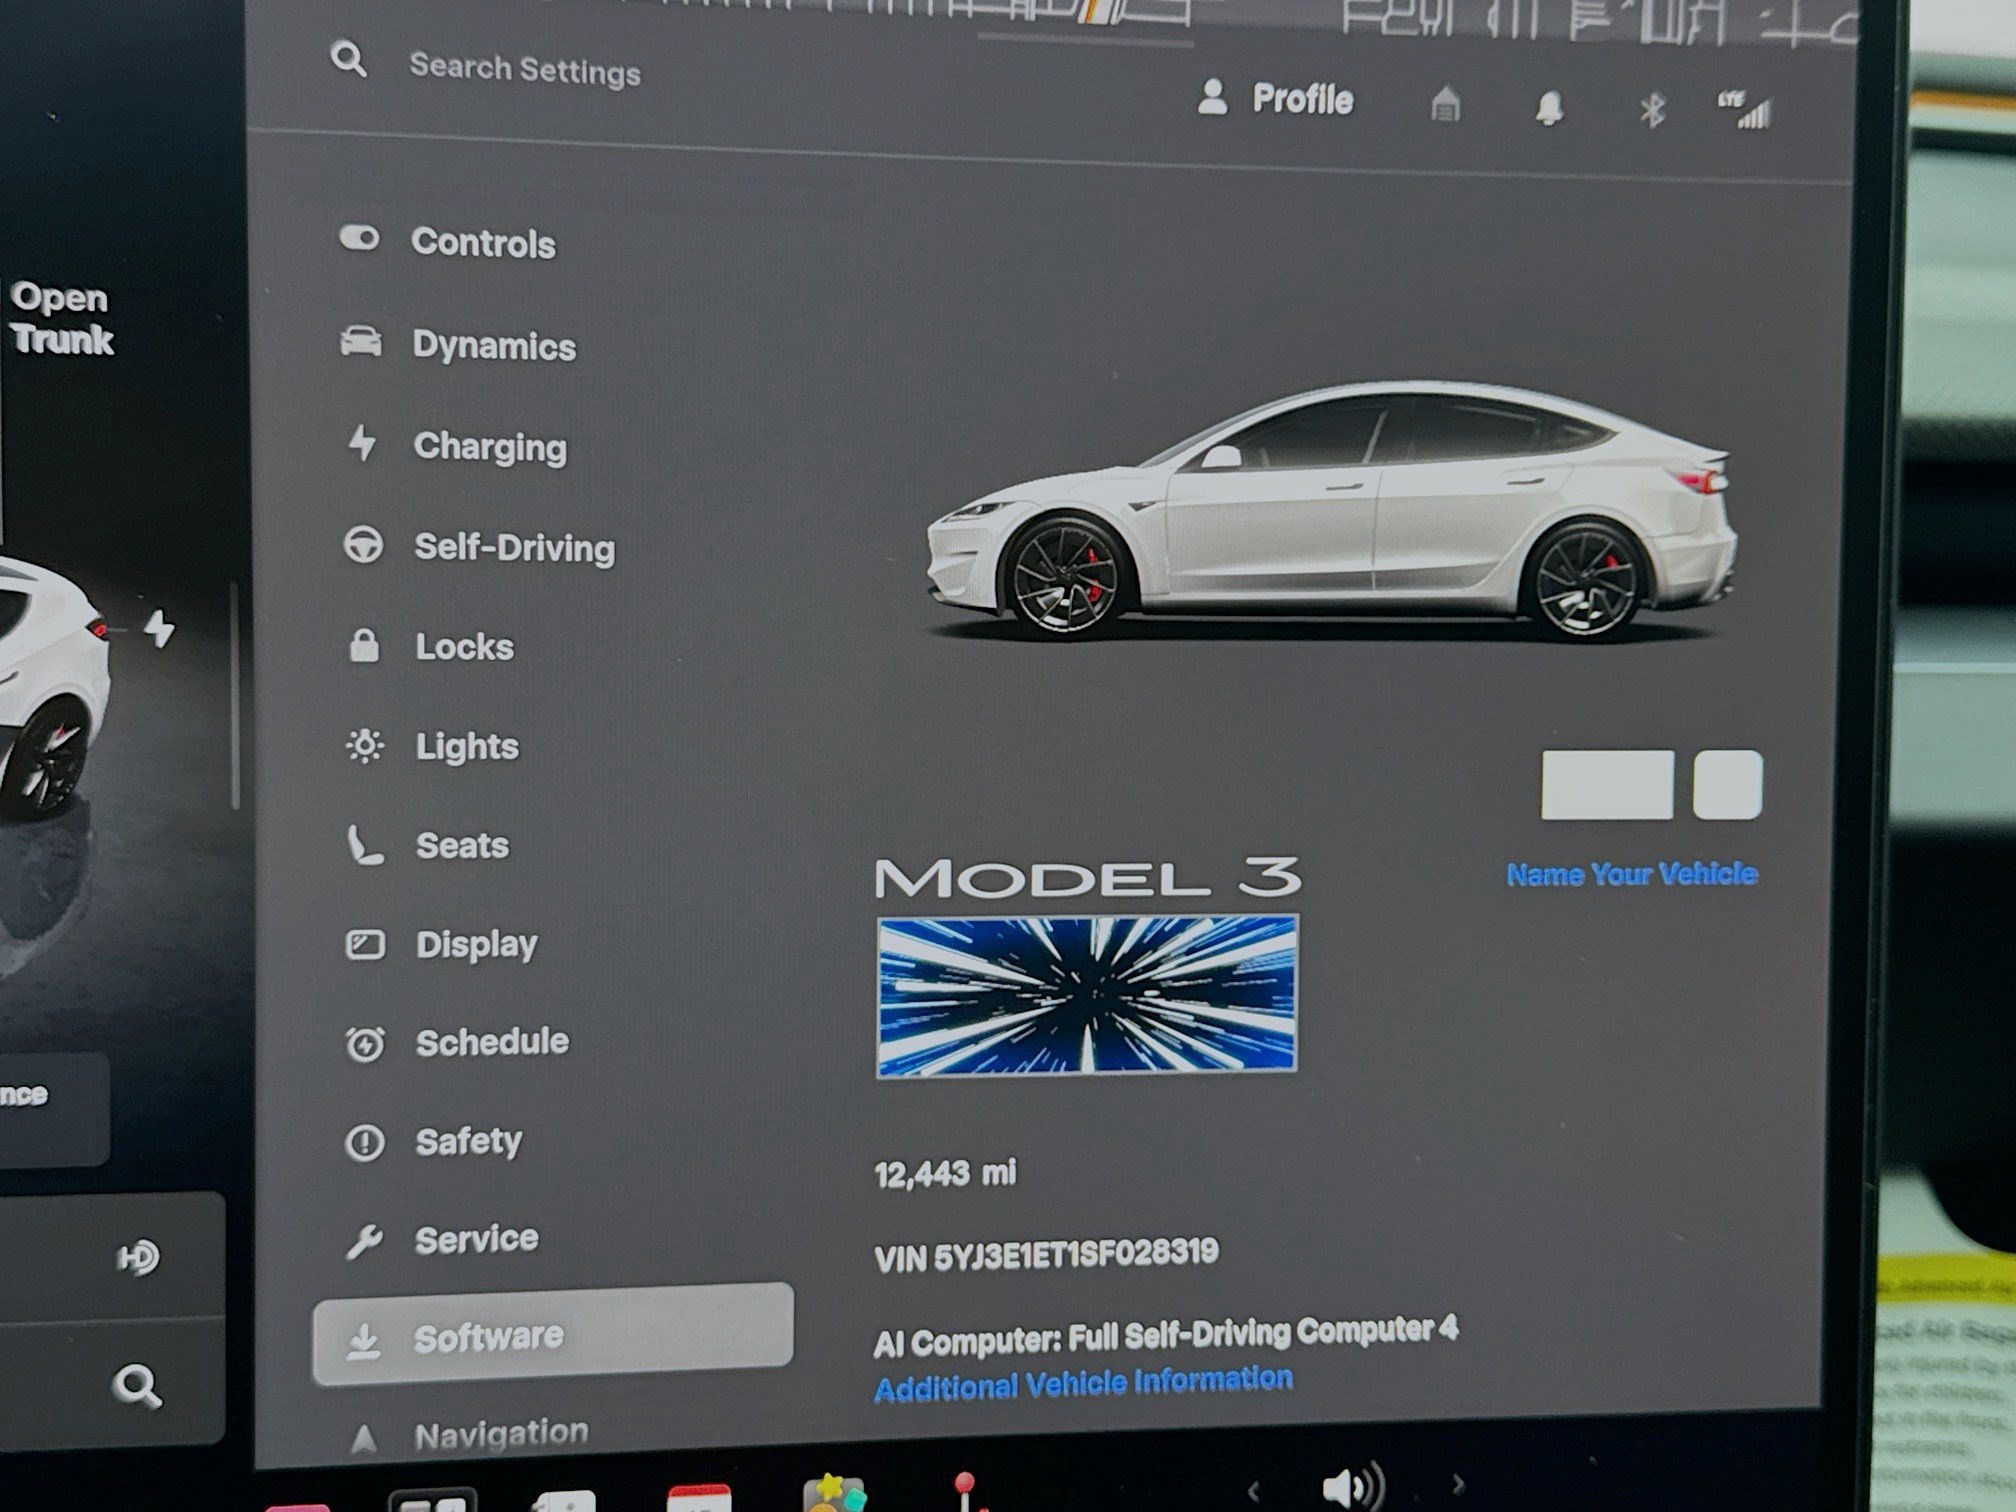Tap right chevron beside volume

coord(1457,1482)
